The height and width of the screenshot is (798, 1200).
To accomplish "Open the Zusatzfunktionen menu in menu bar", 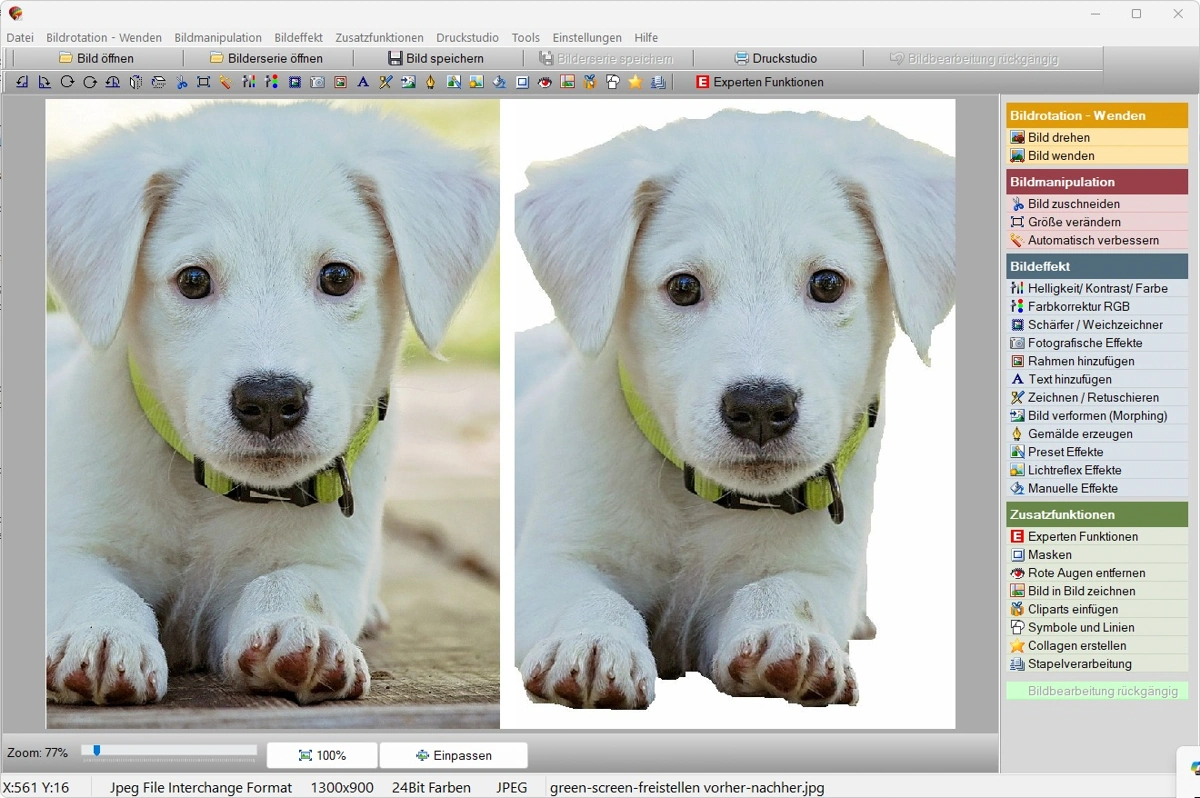I will [379, 37].
